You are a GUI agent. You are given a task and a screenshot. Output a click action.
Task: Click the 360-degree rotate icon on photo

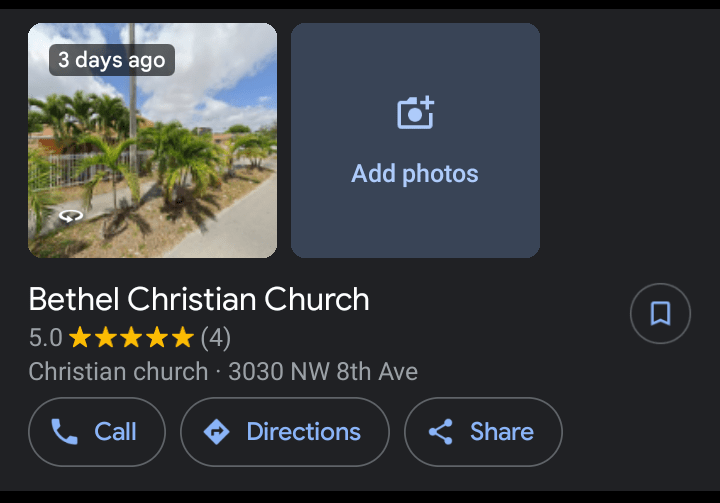(70, 215)
